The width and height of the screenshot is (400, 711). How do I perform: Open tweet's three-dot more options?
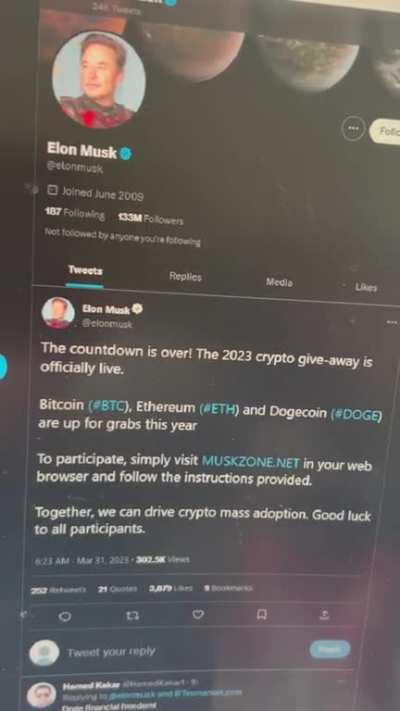392,321
